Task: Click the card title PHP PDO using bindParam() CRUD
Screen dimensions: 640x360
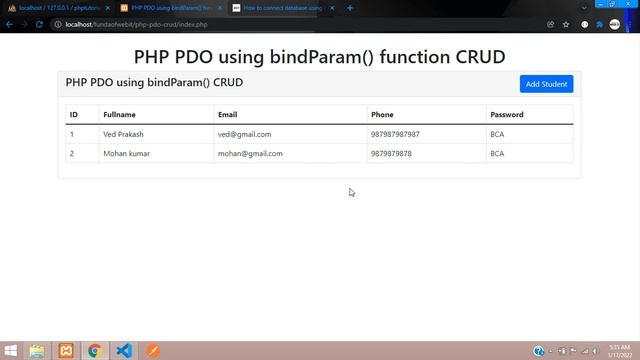Action: pyautogui.click(x=154, y=82)
